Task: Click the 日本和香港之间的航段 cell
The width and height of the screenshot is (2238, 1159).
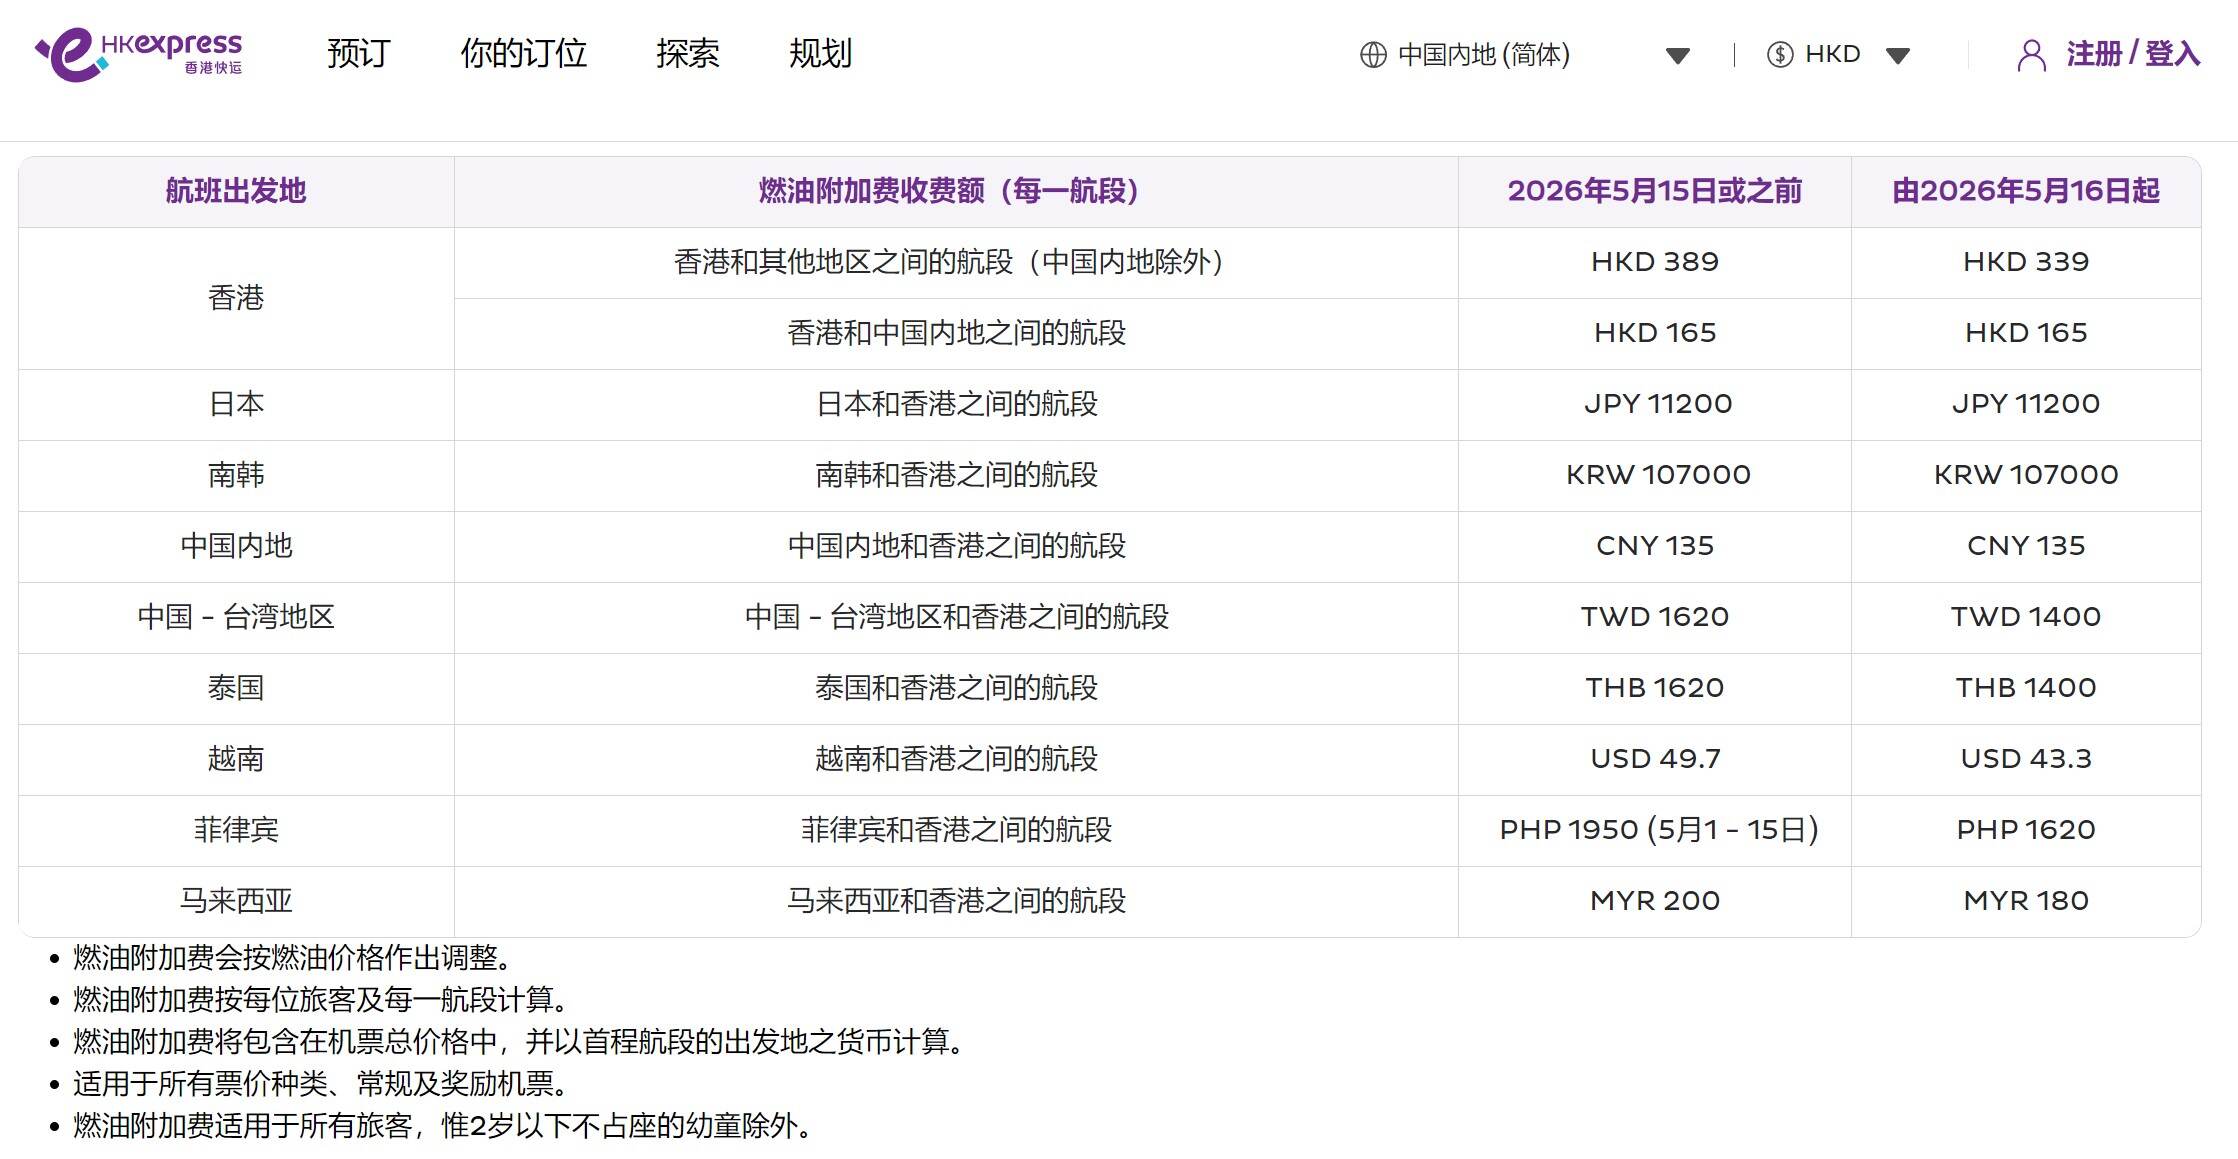Action: point(956,404)
